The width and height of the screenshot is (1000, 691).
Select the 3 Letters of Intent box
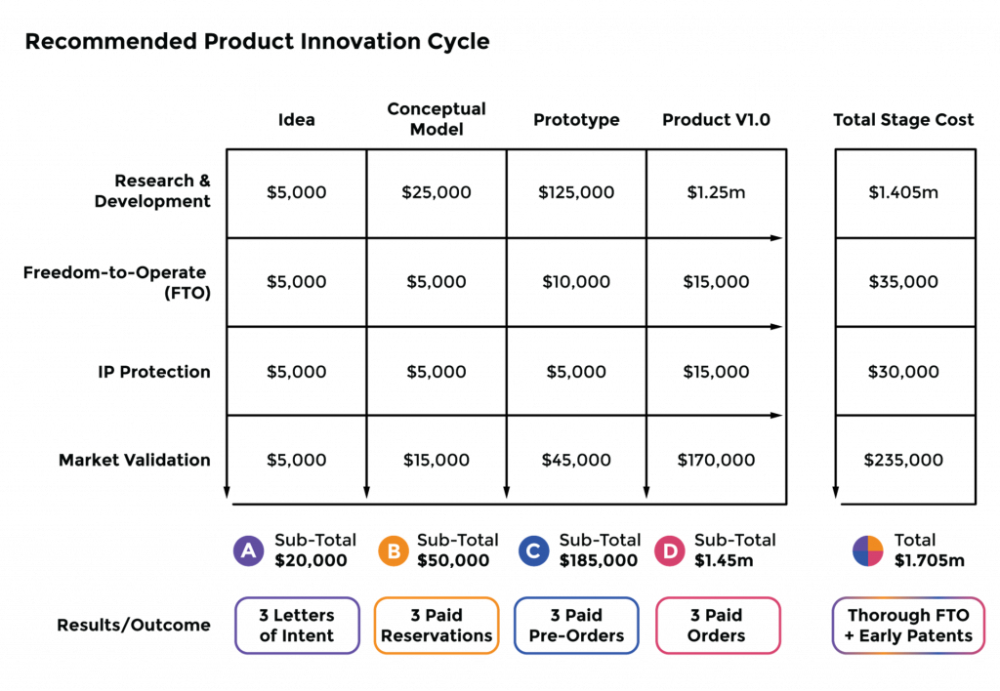point(296,626)
